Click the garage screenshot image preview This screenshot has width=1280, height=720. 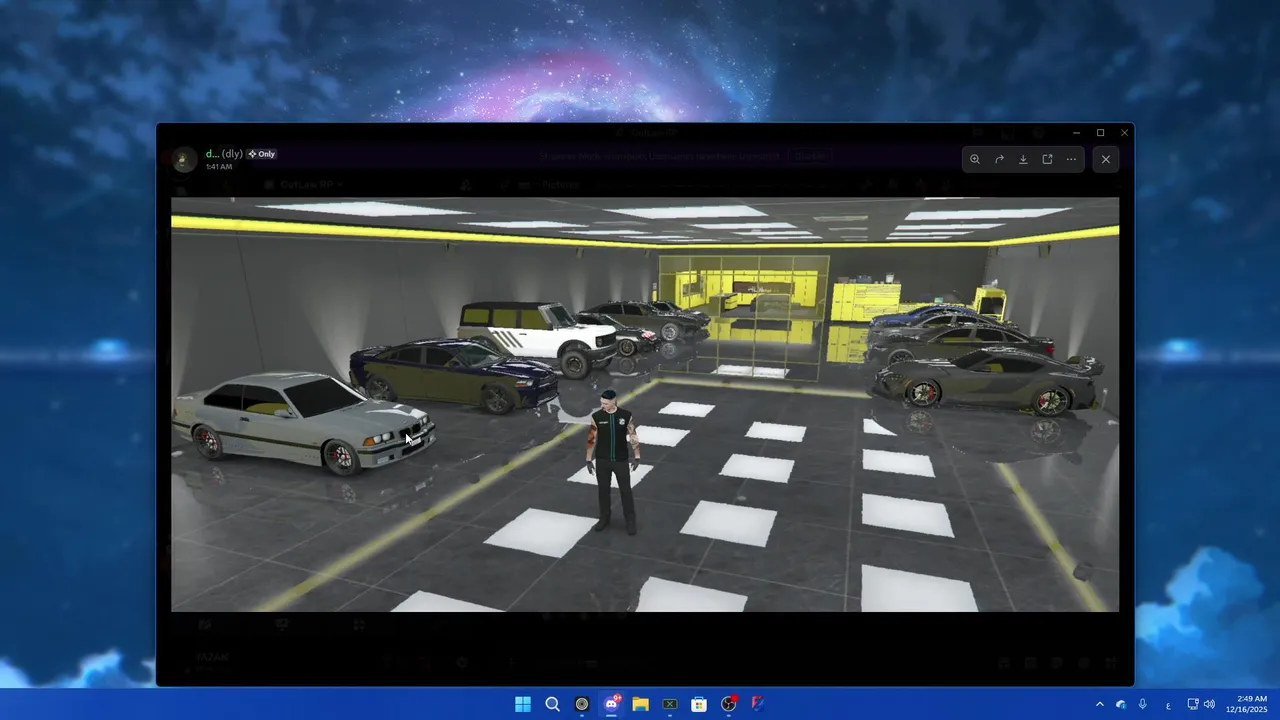coord(645,404)
